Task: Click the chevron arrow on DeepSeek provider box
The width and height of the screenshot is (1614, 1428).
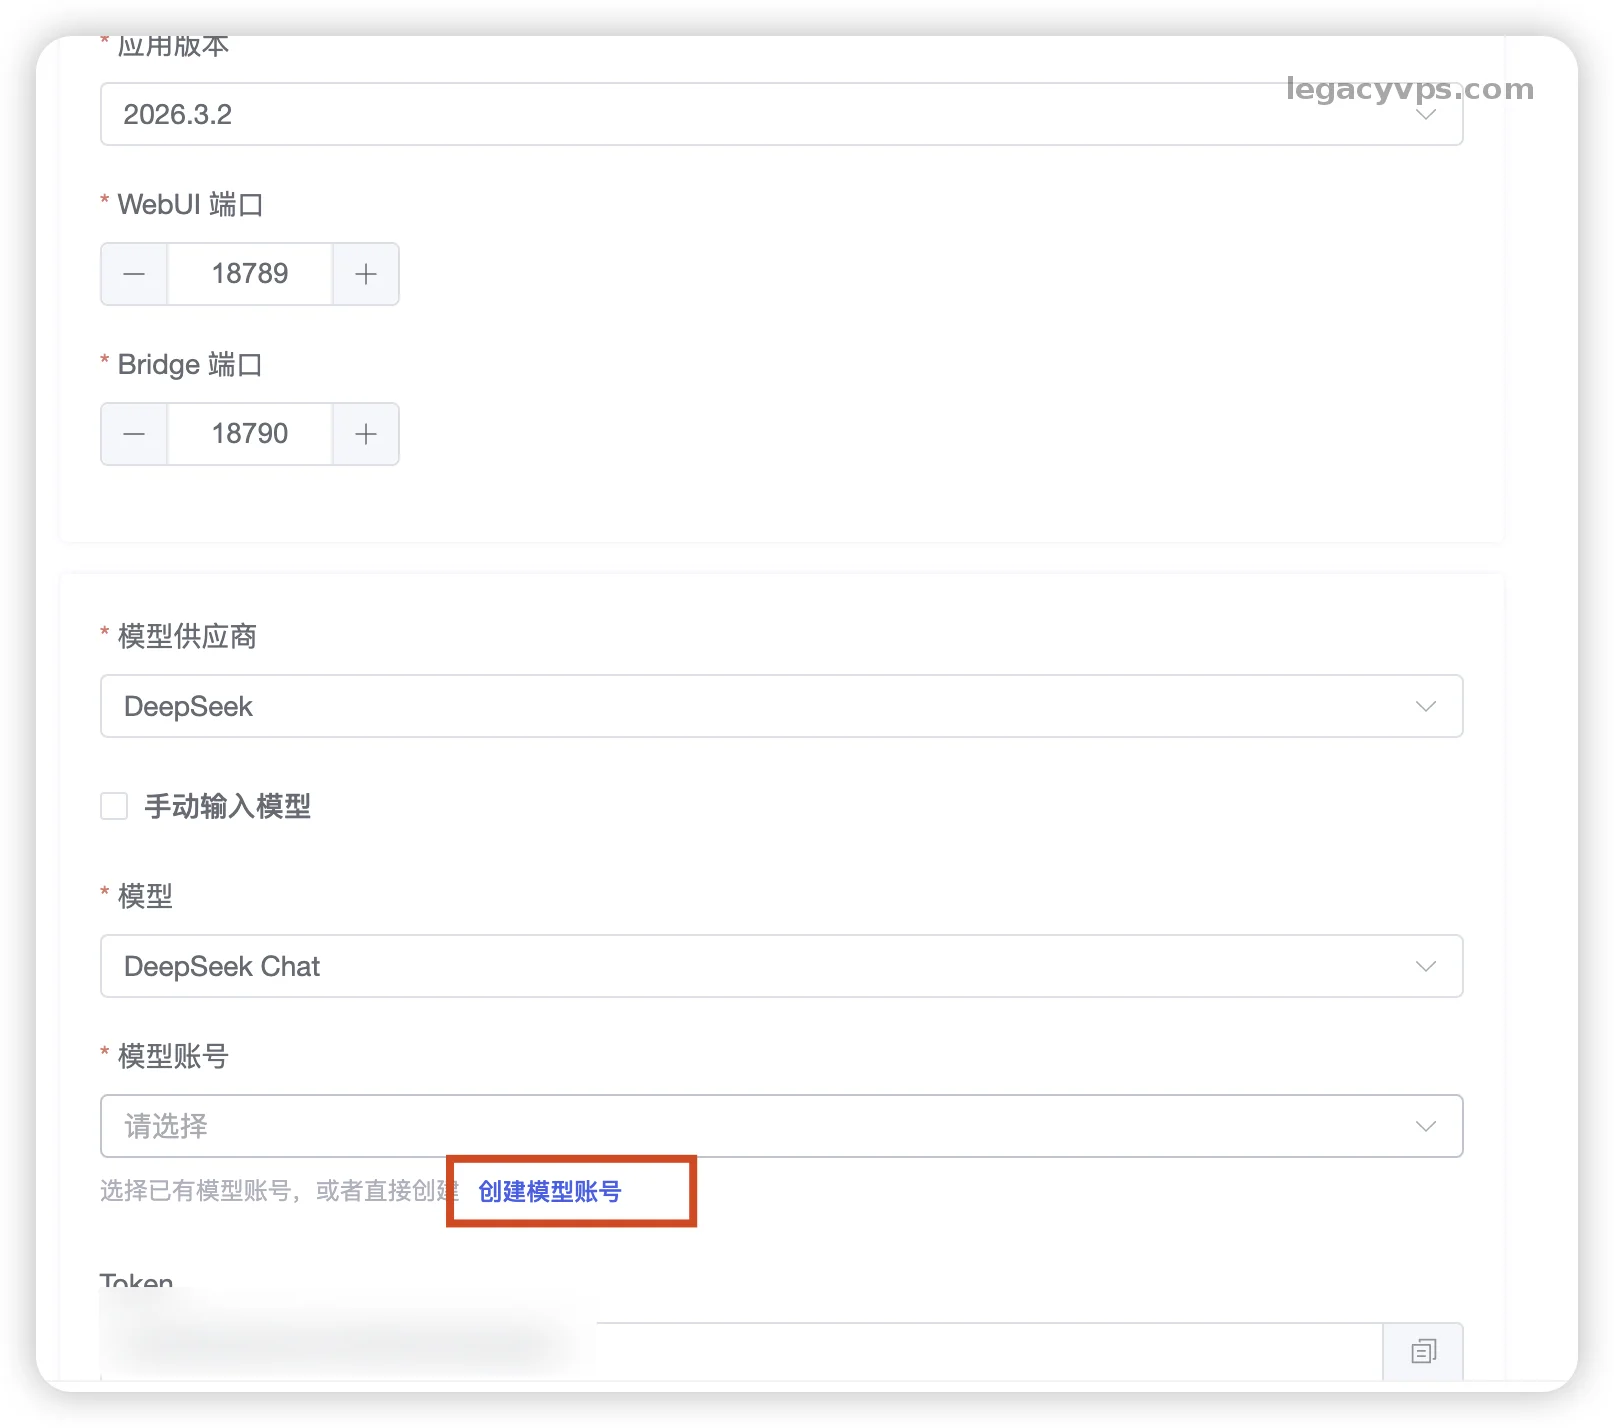Action: coord(1425,707)
